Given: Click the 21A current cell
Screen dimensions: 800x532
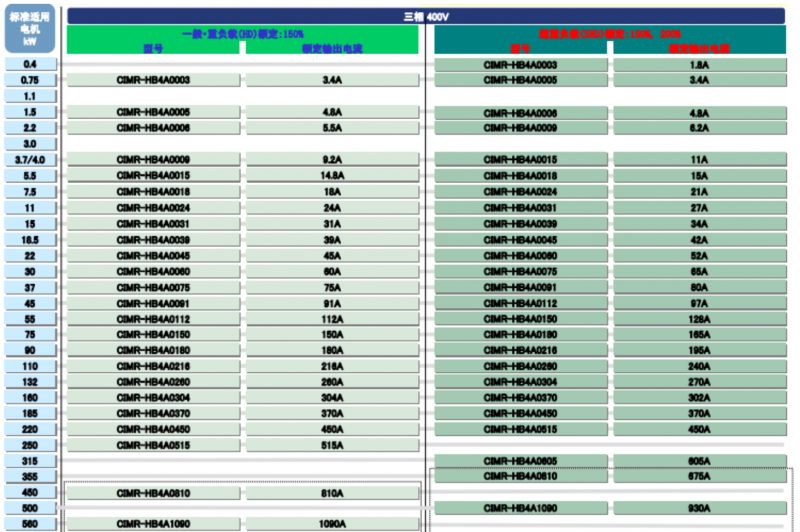Looking at the screenshot, I should tap(699, 192).
